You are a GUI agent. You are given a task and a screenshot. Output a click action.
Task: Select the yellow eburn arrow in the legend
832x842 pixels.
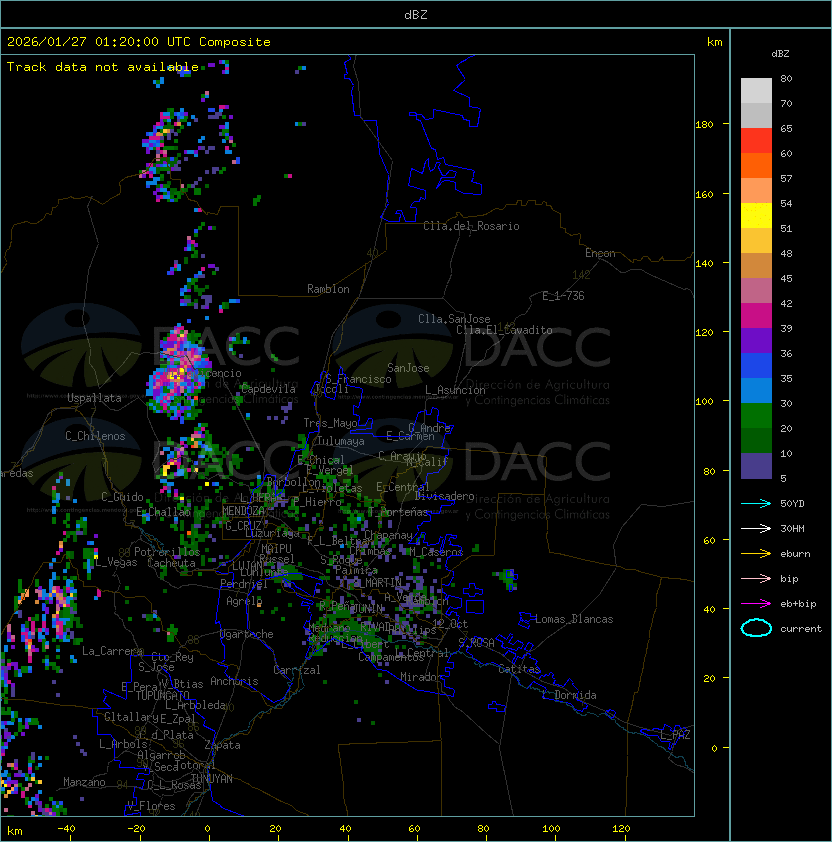coord(756,554)
